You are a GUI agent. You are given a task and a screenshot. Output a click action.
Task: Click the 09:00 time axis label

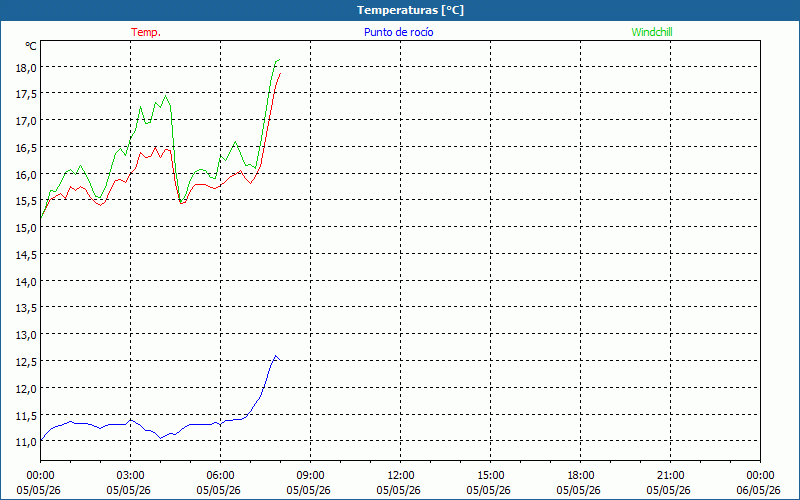[310, 476]
